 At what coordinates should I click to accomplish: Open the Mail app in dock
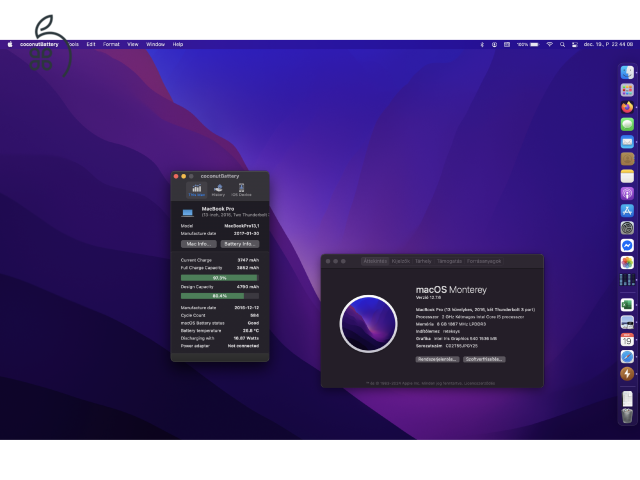pyautogui.click(x=627, y=142)
